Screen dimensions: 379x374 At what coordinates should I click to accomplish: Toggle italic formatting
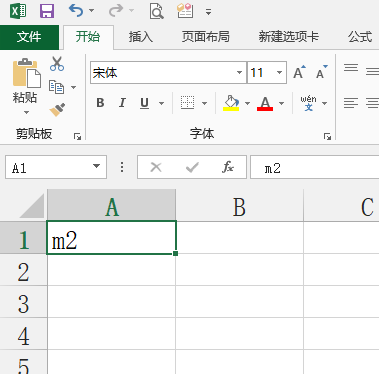[x=122, y=103]
